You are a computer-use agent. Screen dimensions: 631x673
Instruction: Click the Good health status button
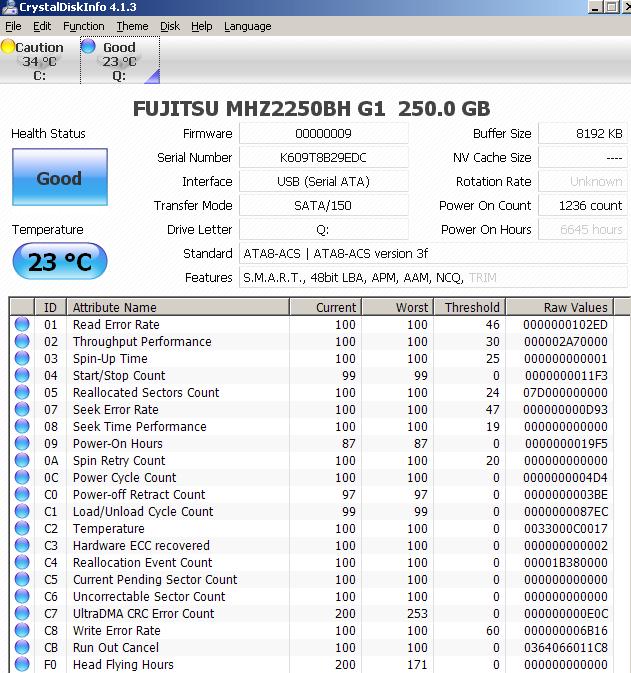coord(60,177)
